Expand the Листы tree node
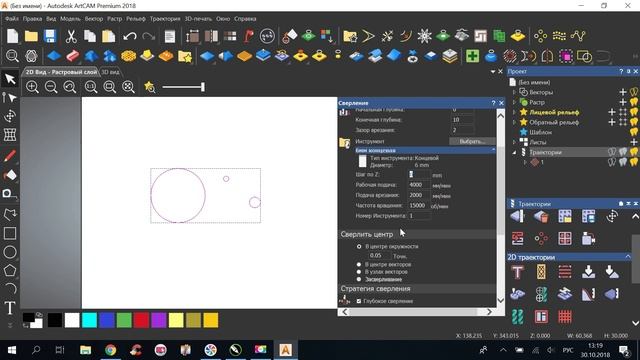640x360 pixels. (514, 142)
